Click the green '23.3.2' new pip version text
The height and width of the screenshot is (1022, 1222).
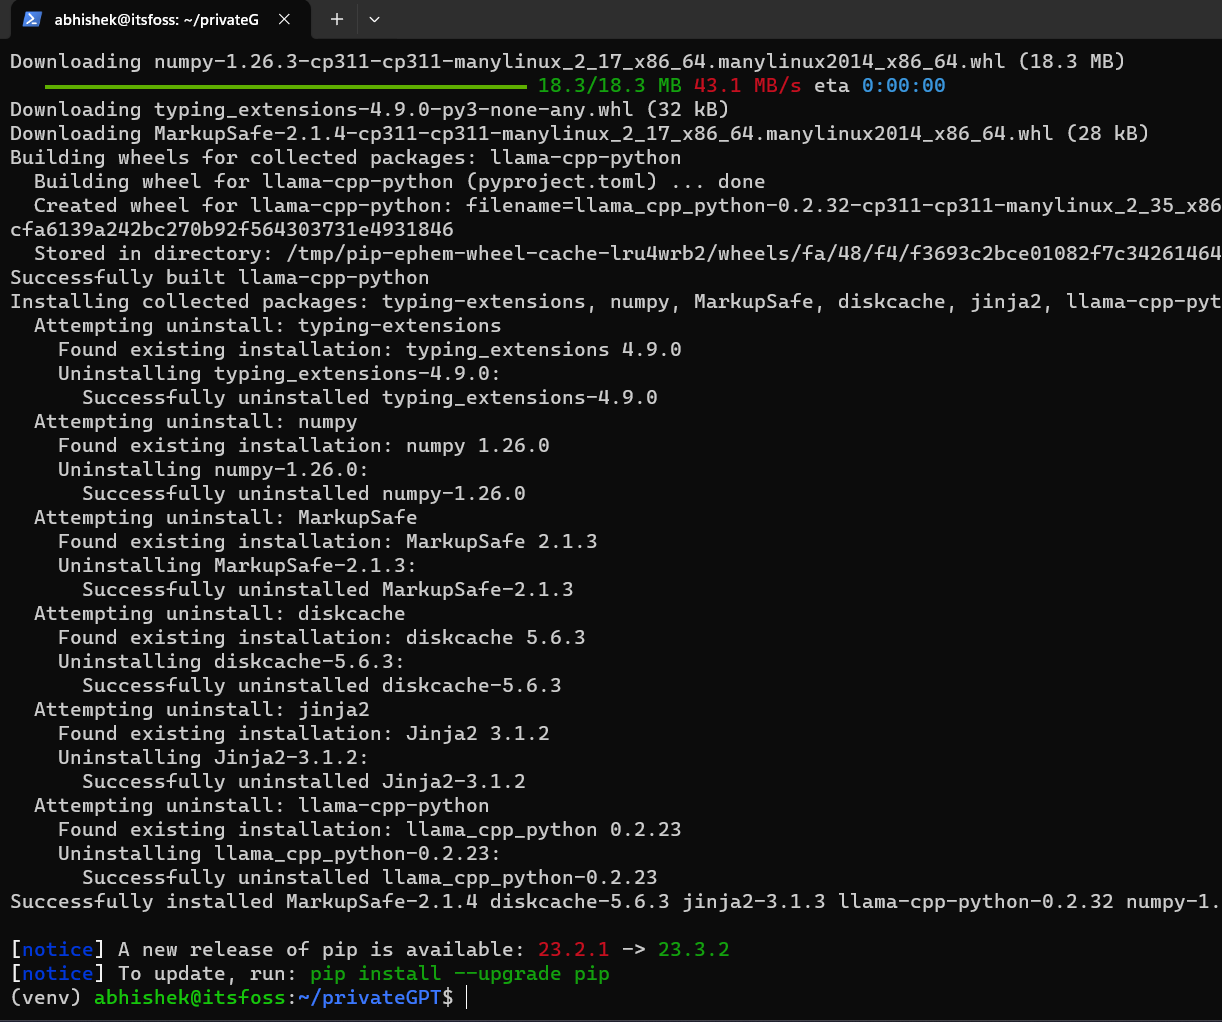pos(694,949)
